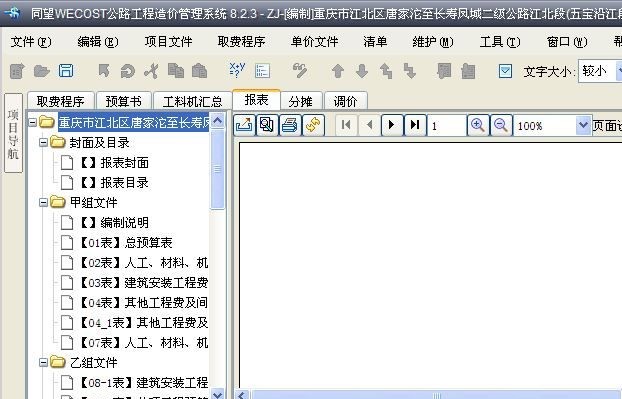Click the promote level arrow icon
The width and height of the screenshot is (622, 399).
386,71
